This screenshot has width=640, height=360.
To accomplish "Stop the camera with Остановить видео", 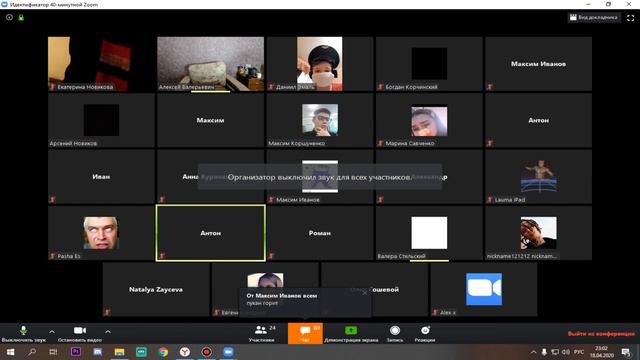I will coord(80,333).
